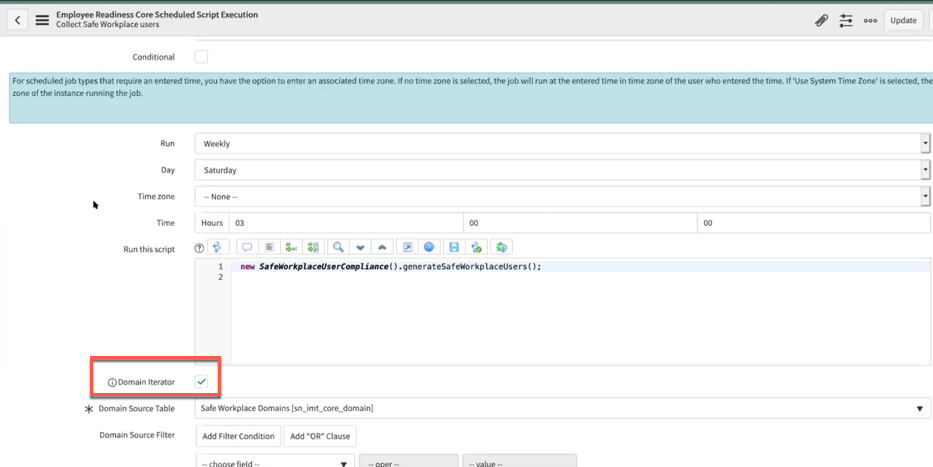The height and width of the screenshot is (467, 933).
Task: Click the find next down chevron icon
Action: 360,247
